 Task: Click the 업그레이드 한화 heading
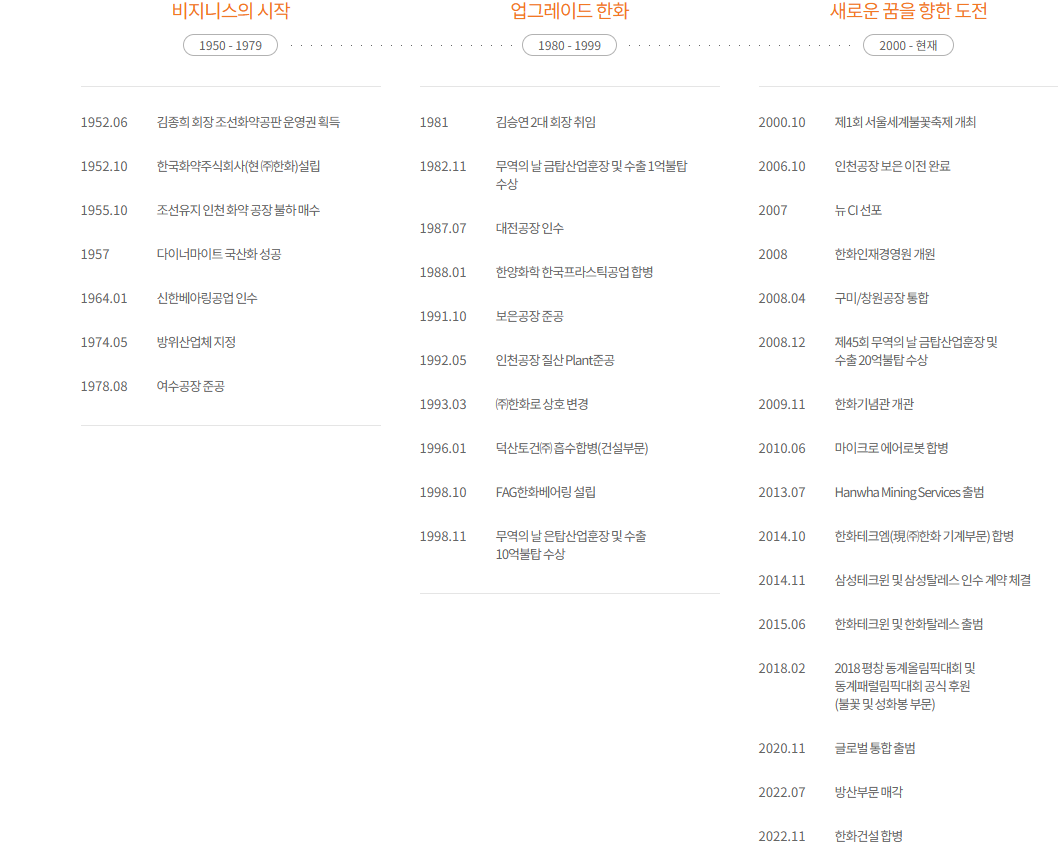coord(569,11)
